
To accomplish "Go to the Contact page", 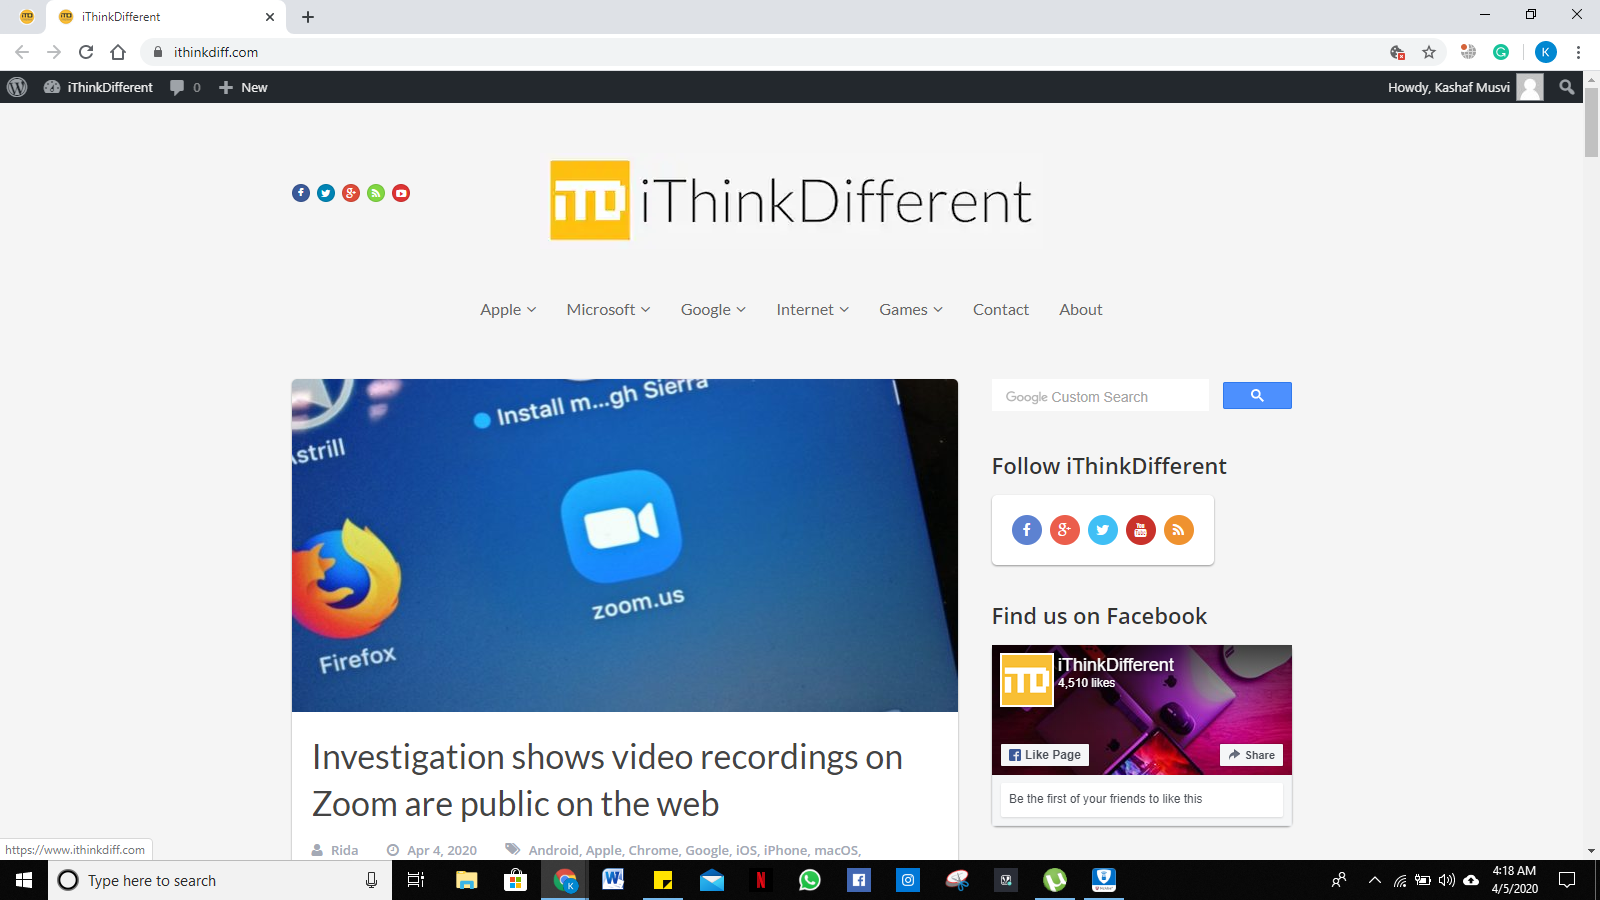I will coord(1000,310).
